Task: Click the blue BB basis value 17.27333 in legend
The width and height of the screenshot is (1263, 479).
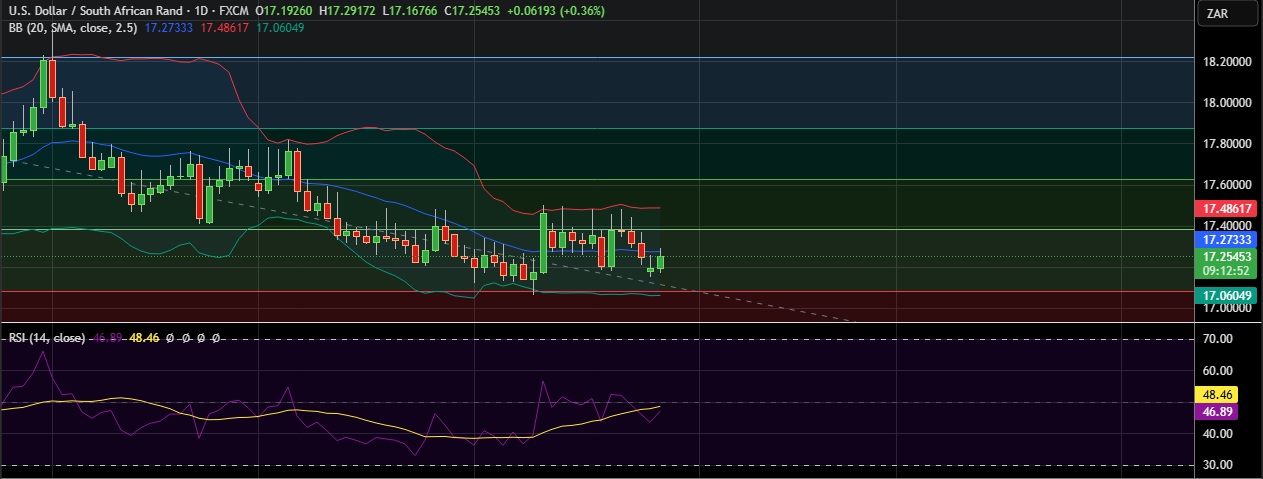Action: click(x=169, y=28)
